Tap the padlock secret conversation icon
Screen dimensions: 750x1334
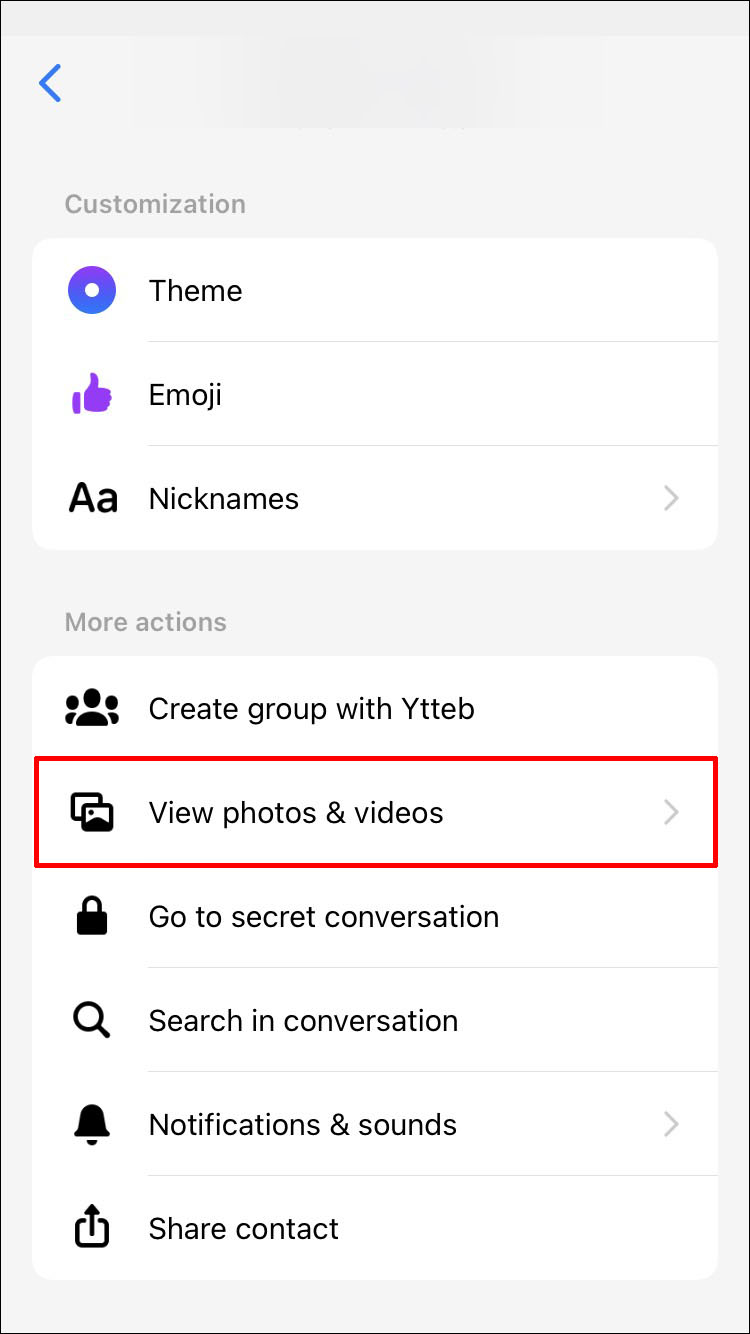(x=92, y=917)
